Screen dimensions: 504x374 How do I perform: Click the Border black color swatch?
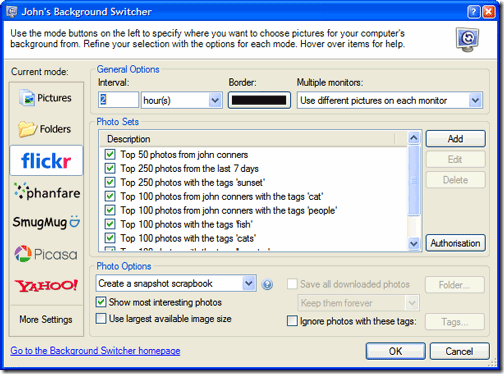pyautogui.click(x=259, y=100)
